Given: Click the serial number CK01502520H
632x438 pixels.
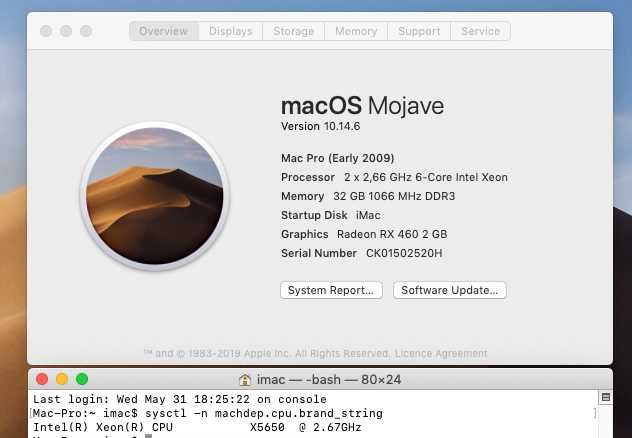Looking at the screenshot, I should pos(404,253).
